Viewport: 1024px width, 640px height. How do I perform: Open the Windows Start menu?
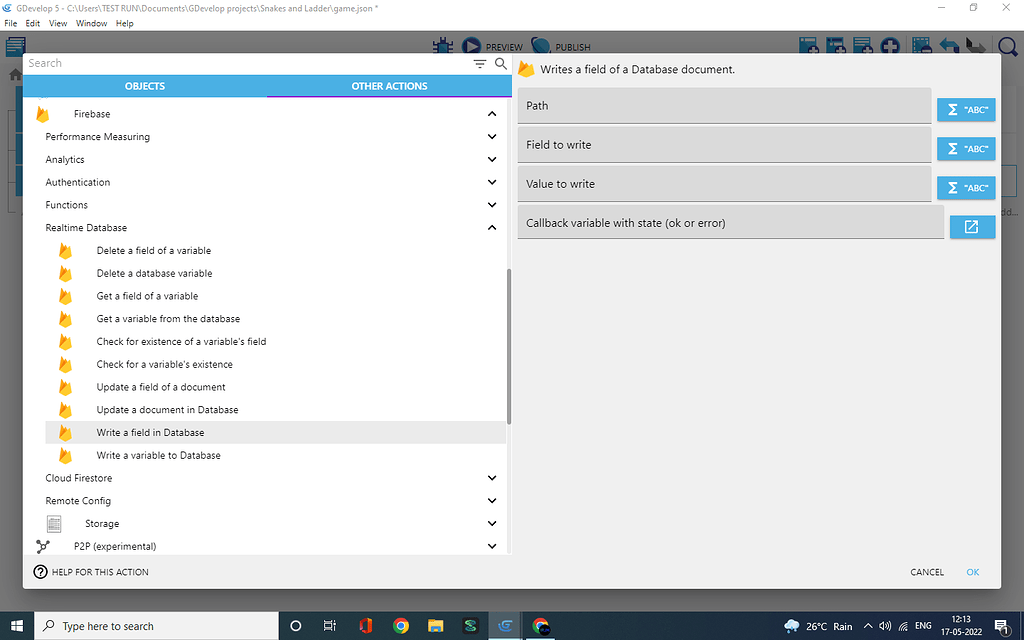tap(16, 626)
